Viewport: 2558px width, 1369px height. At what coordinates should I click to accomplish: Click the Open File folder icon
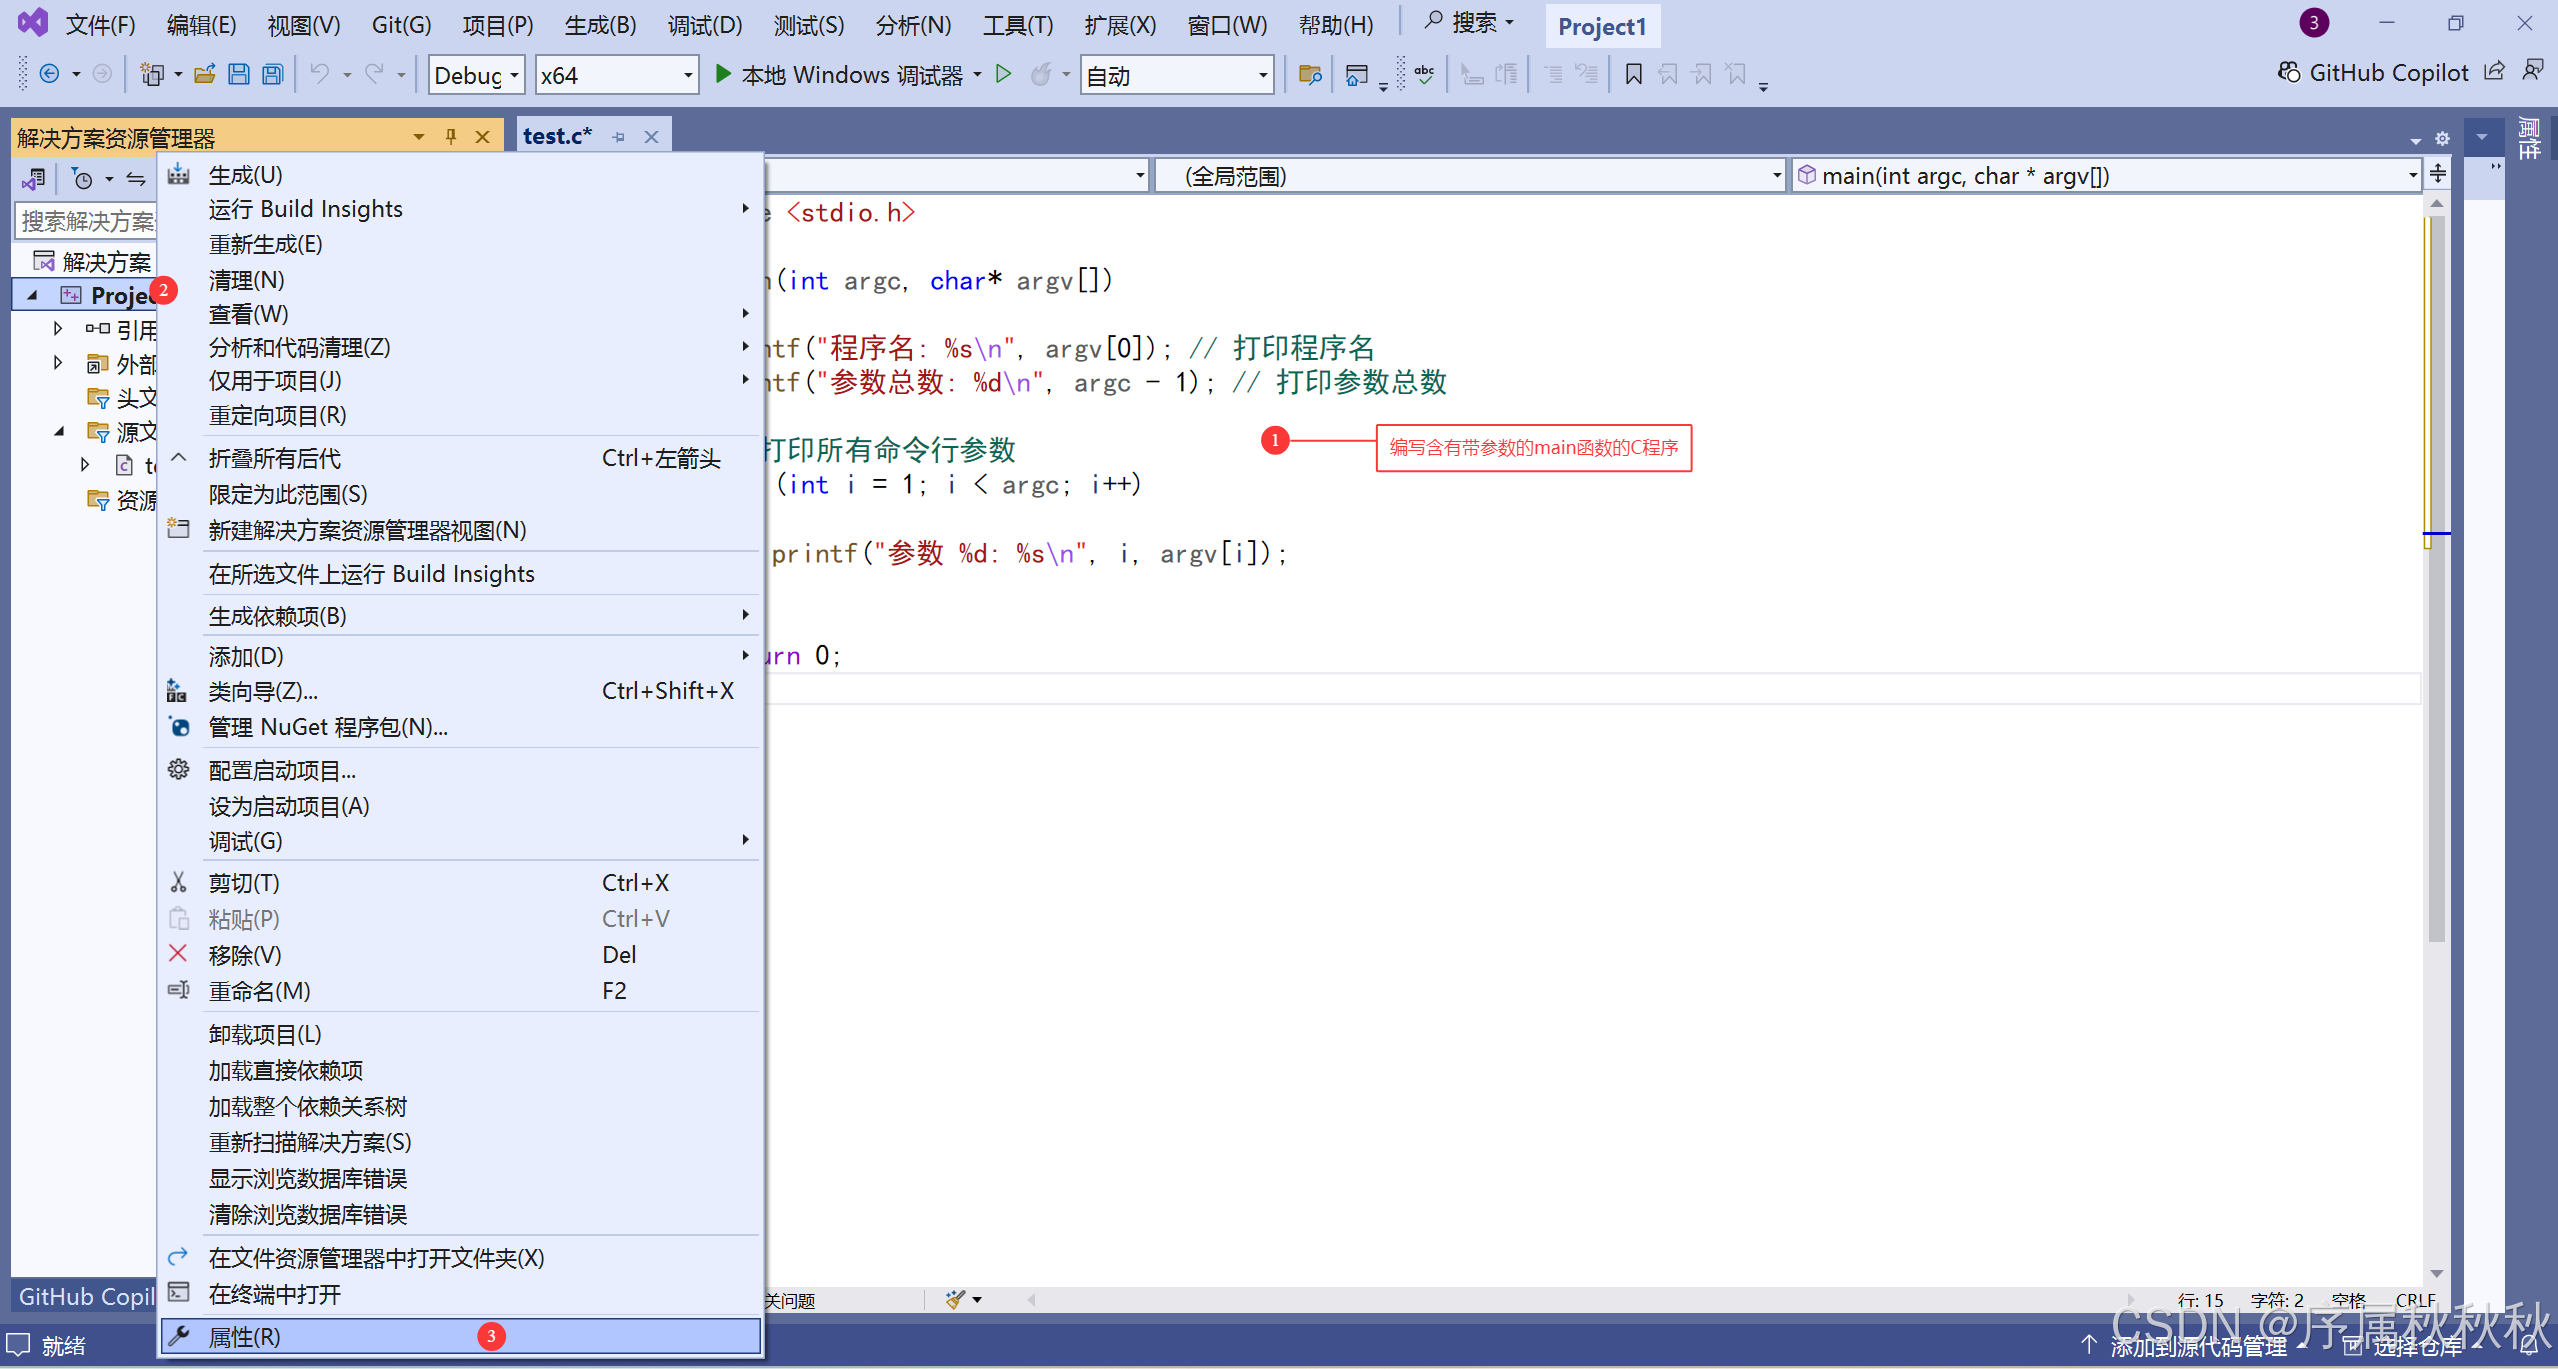[x=205, y=75]
